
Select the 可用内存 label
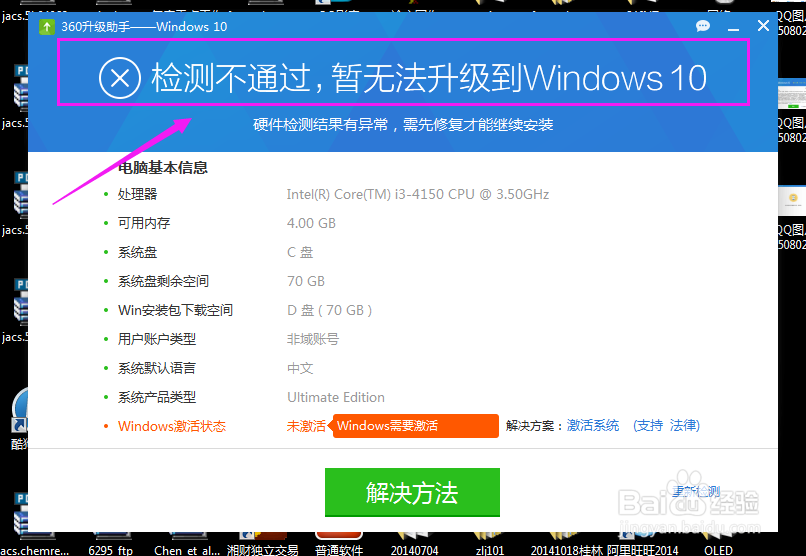click(144, 223)
